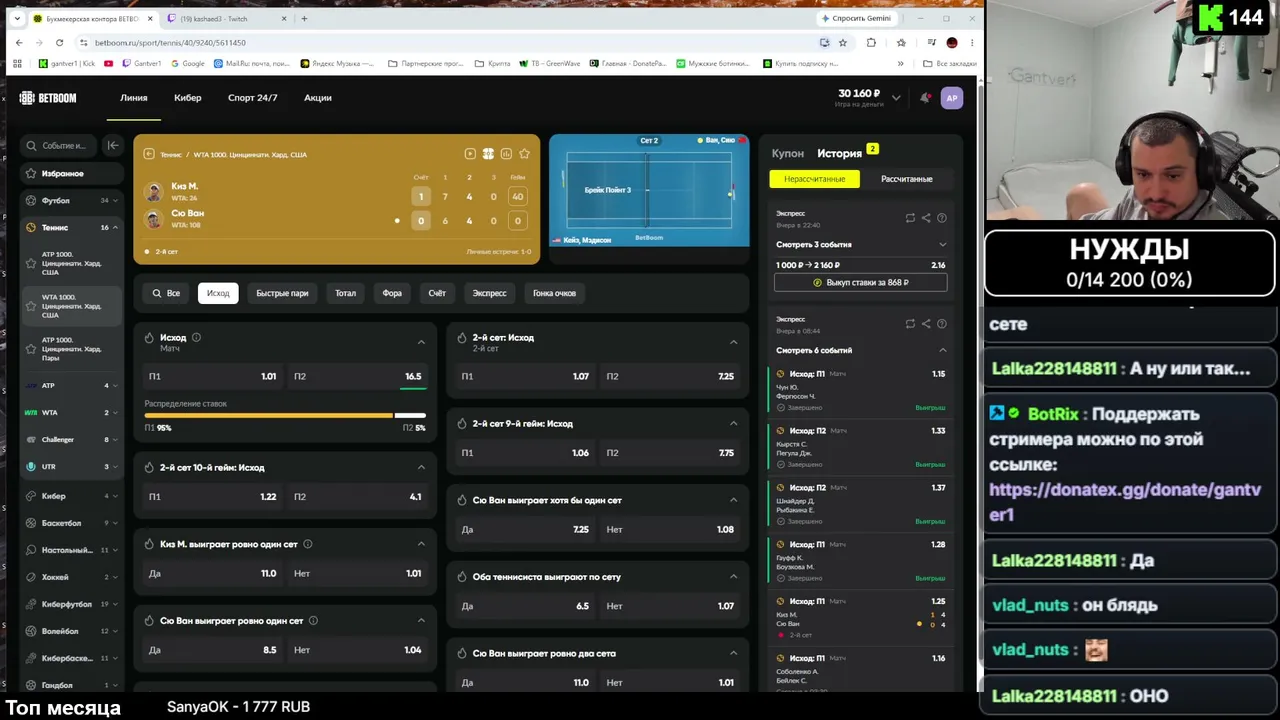
Task: Collapse the sports sidebar panel
Action: (x=113, y=145)
